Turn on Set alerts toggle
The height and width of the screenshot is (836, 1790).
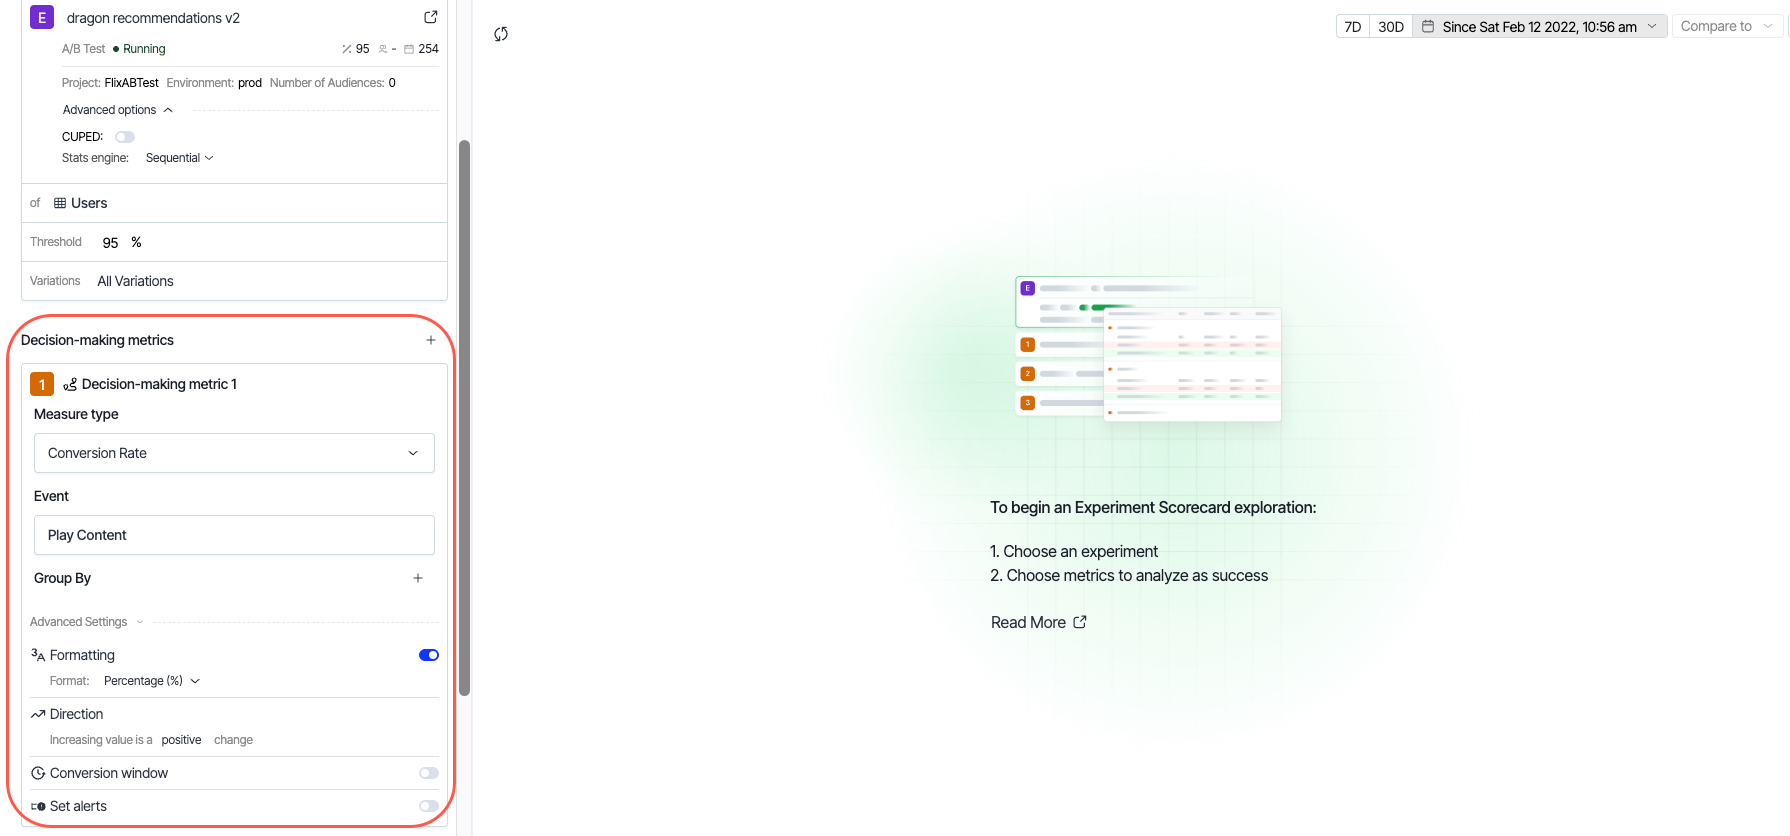429,806
